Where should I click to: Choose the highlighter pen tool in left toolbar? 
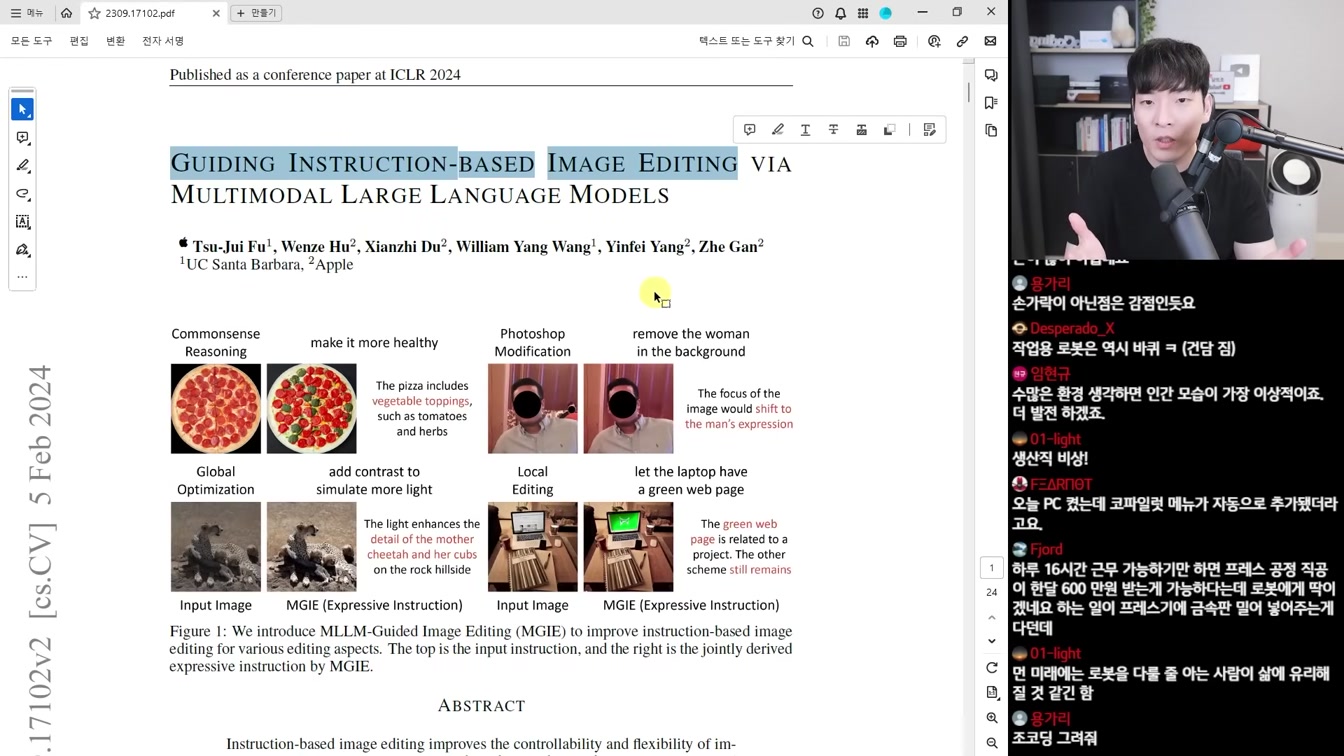click(22, 165)
